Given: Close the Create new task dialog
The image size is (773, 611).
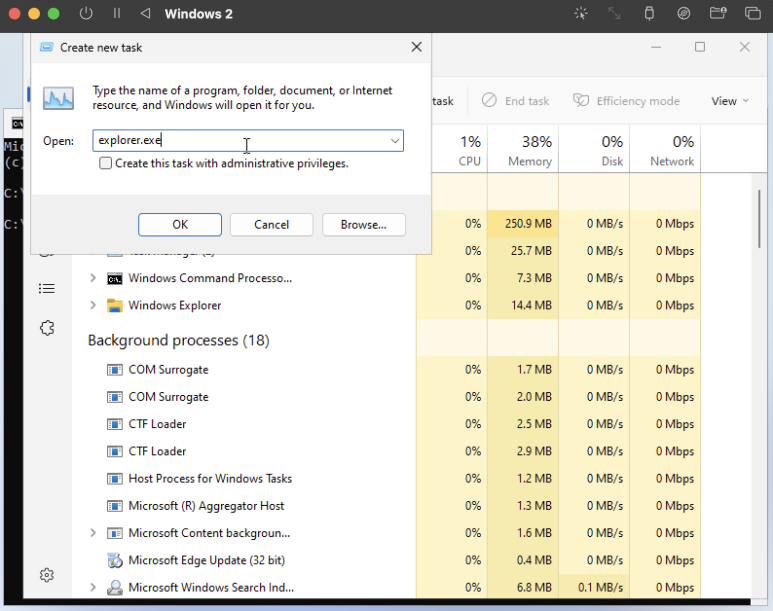Looking at the screenshot, I should click(x=417, y=47).
